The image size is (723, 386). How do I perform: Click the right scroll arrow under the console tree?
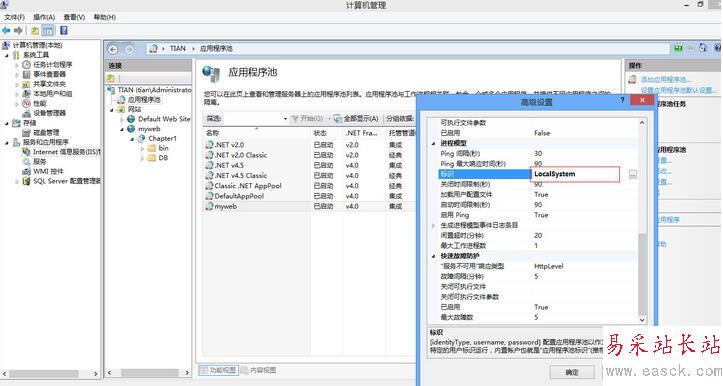tap(95, 374)
